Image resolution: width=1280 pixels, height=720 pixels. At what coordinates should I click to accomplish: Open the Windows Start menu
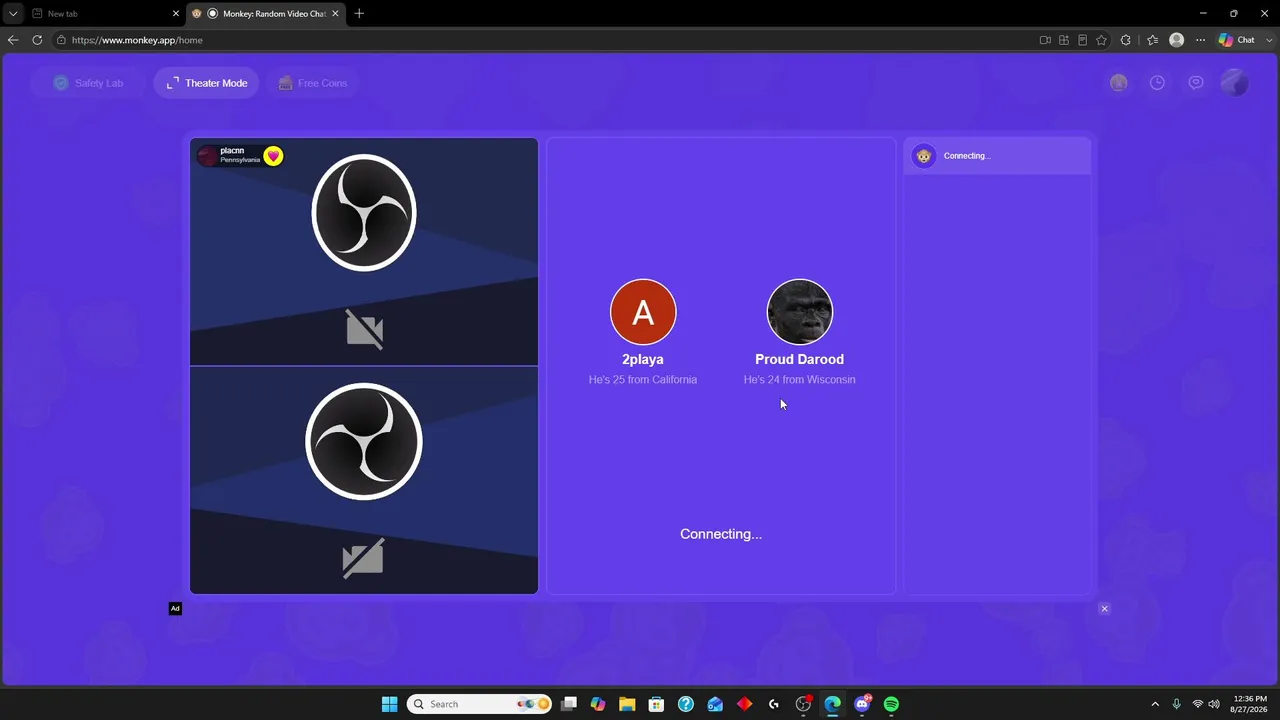(x=389, y=704)
